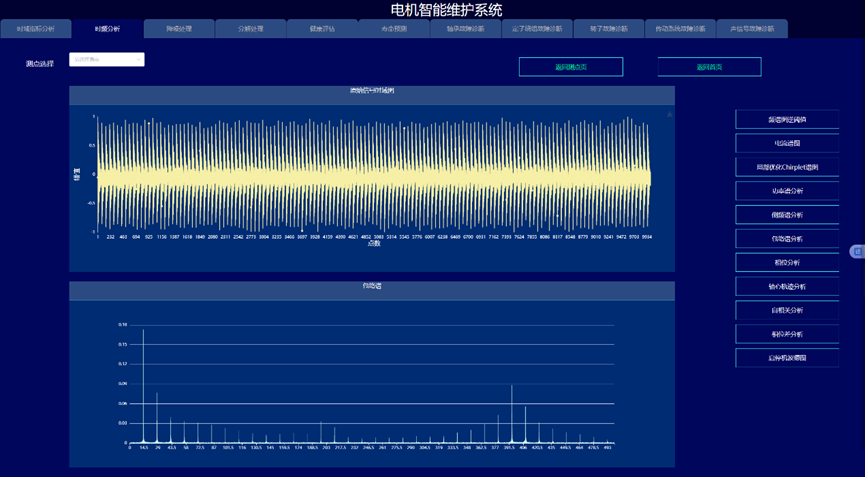
Task: Click the floating widget icon at right edge
Action: pos(857,251)
